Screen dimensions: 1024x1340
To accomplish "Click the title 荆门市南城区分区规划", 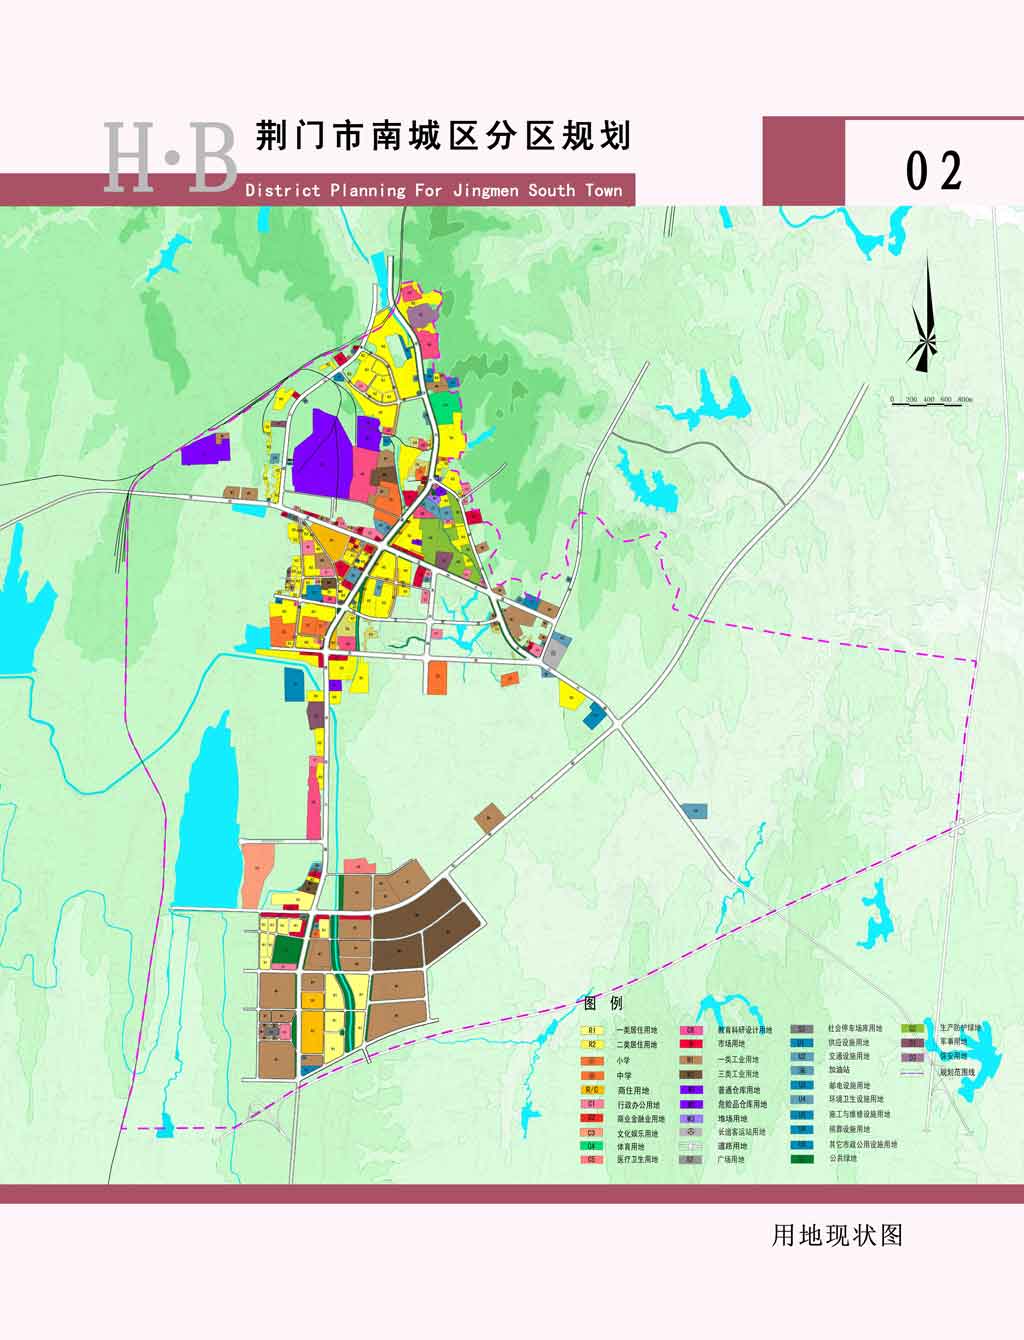I will tap(443, 136).
